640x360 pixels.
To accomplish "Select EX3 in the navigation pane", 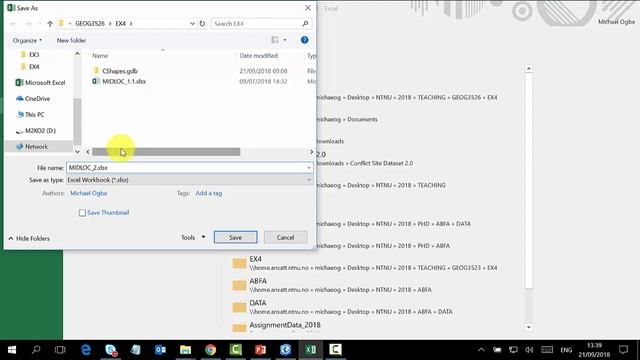I will pyautogui.click(x=34, y=54).
